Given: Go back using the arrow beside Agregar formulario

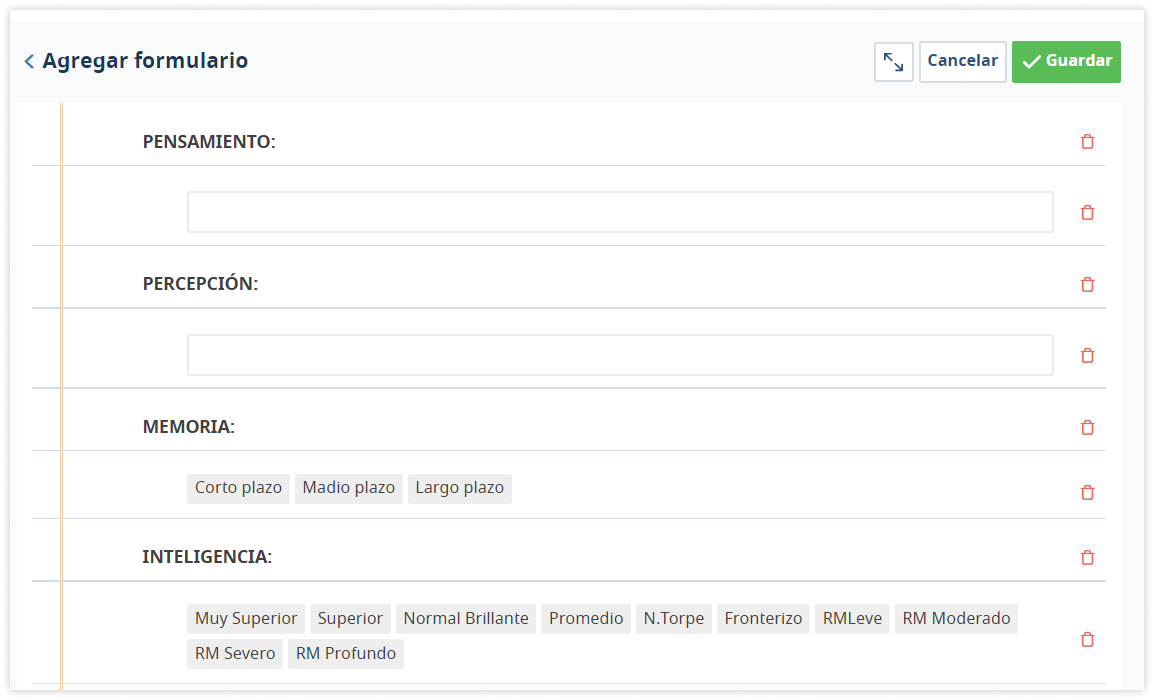Looking at the screenshot, I should click(x=29, y=61).
